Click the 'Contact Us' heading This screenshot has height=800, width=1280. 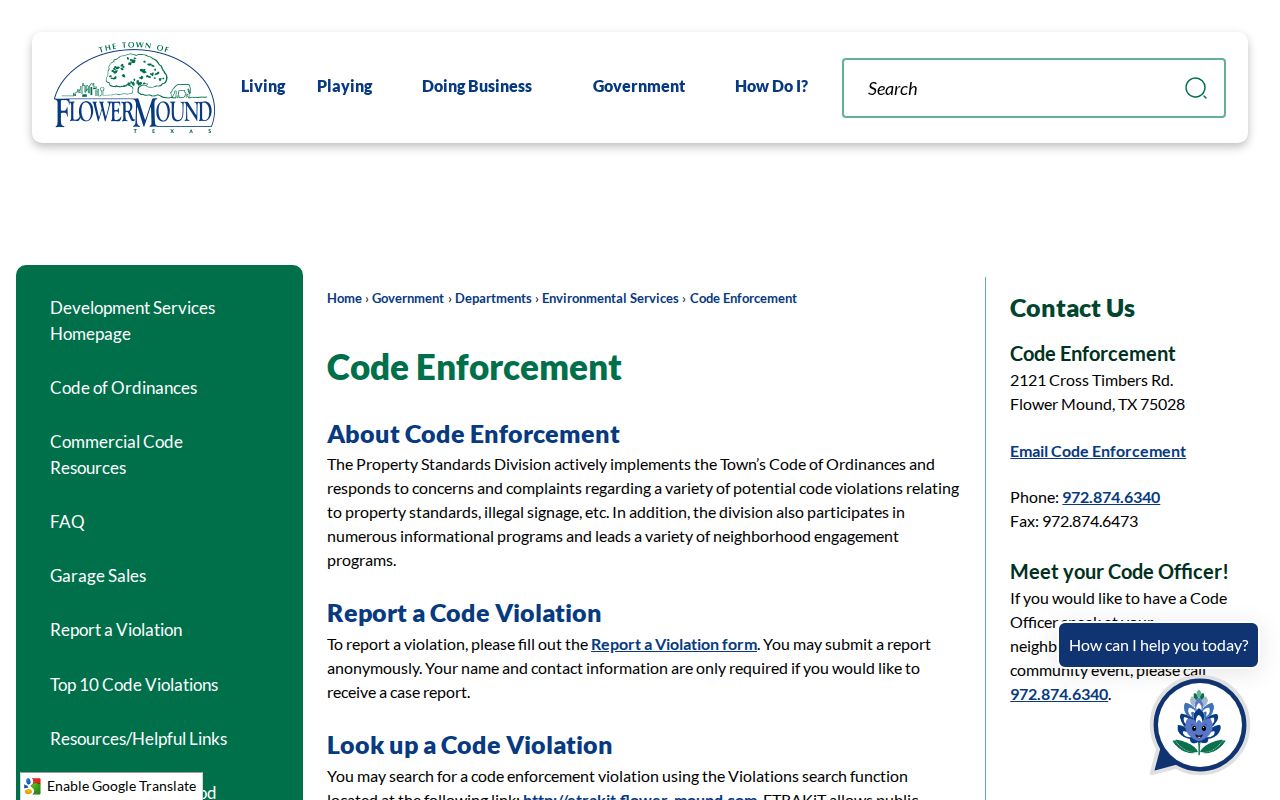click(x=1072, y=308)
